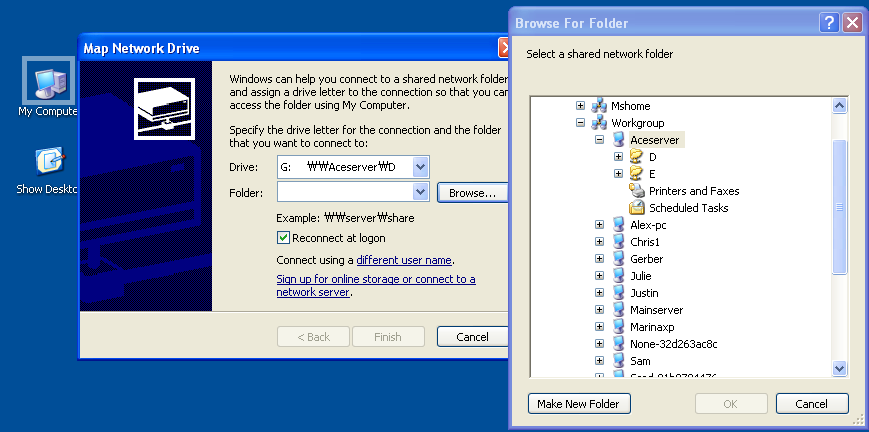
Task: Click inside the Folder path input field
Action: 345,192
